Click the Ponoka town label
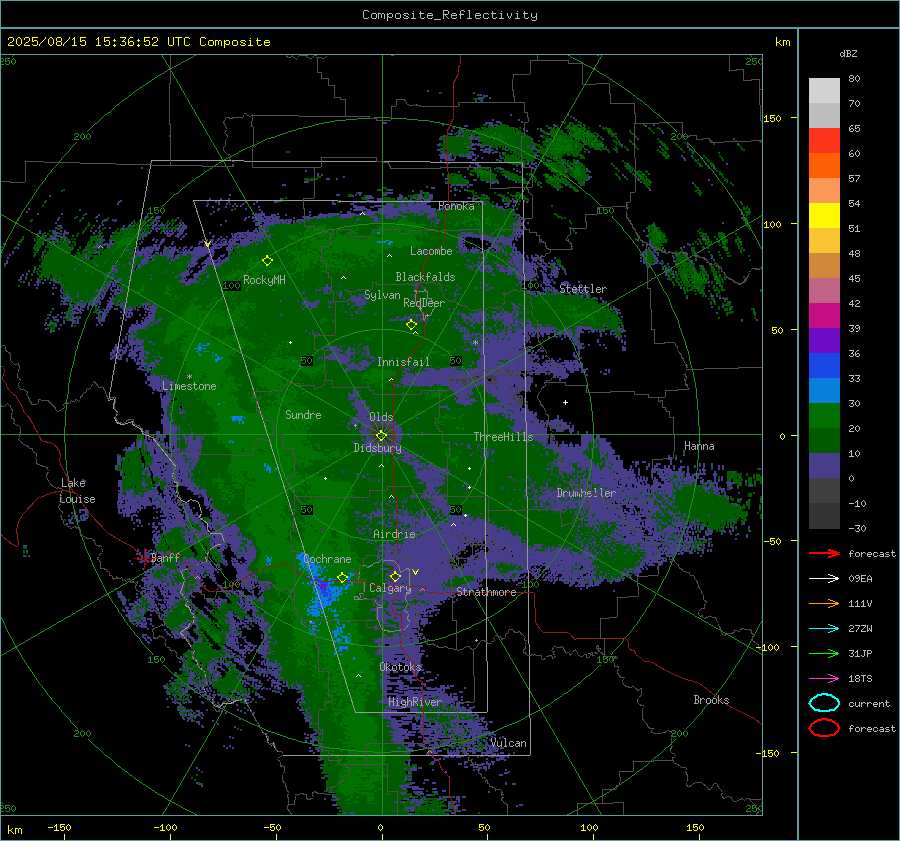The height and width of the screenshot is (841, 900). [x=456, y=206]
